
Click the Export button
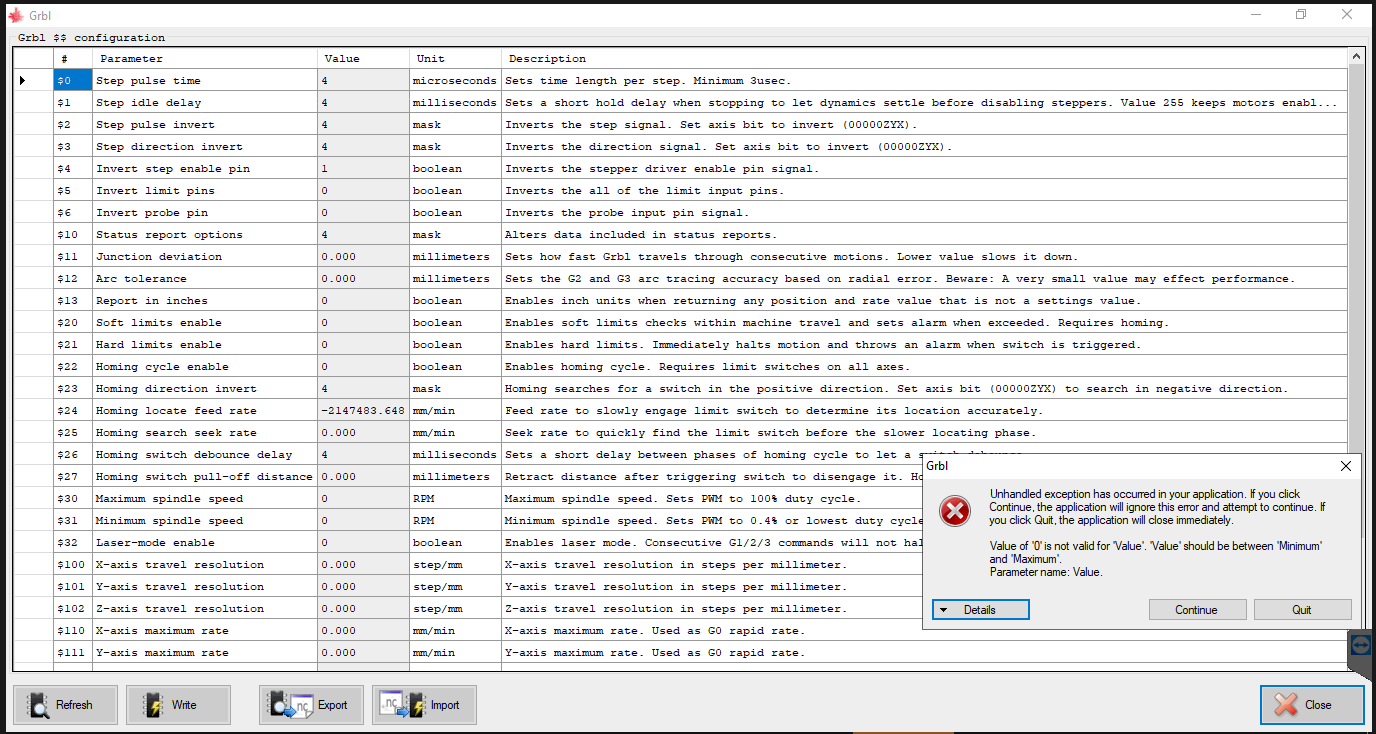coord(311,705)
